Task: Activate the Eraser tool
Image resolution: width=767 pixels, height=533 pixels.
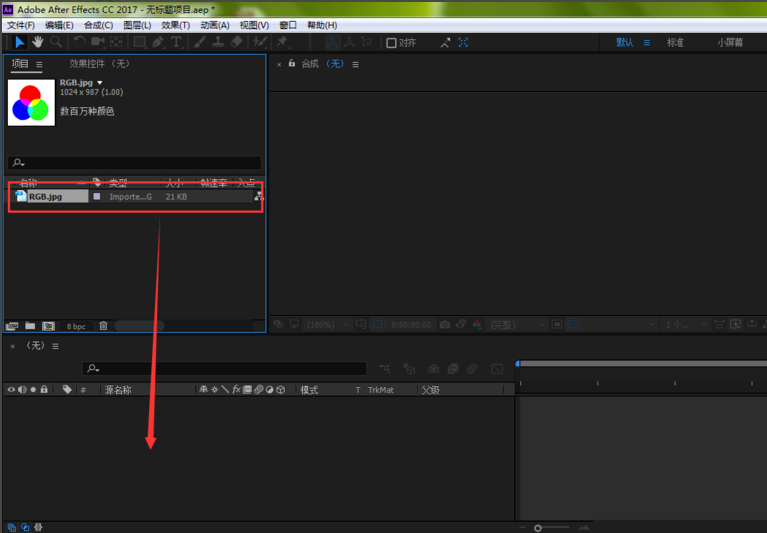Action: [x=236, y=42]
